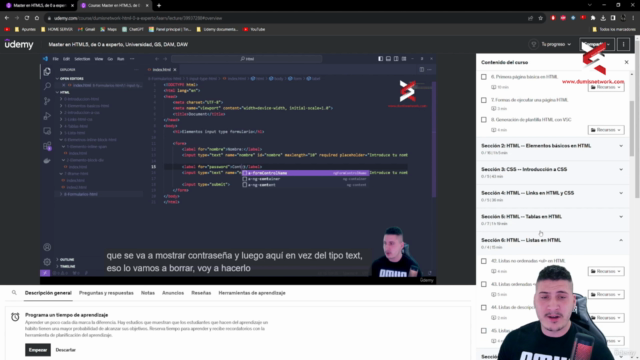Switch to the Preguntas y respuestas tab
This screenshot has width=640, height=360.
(x=106, y=293)
